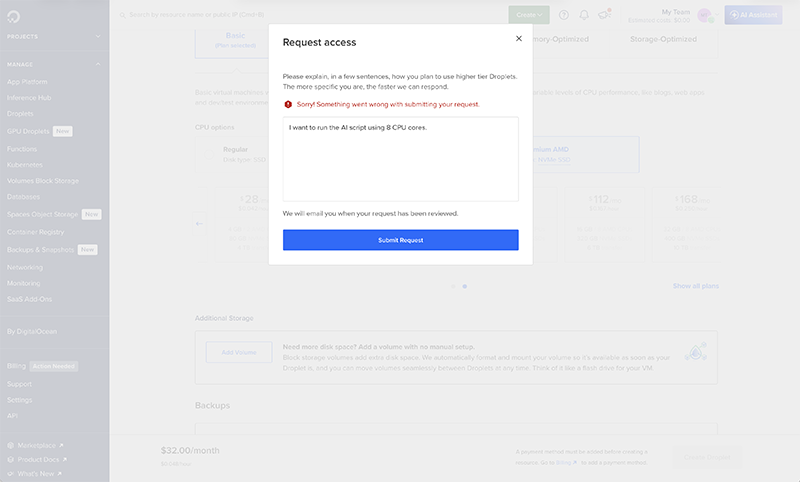
Task: Close the Request access dialog
Action: (518, 39)
